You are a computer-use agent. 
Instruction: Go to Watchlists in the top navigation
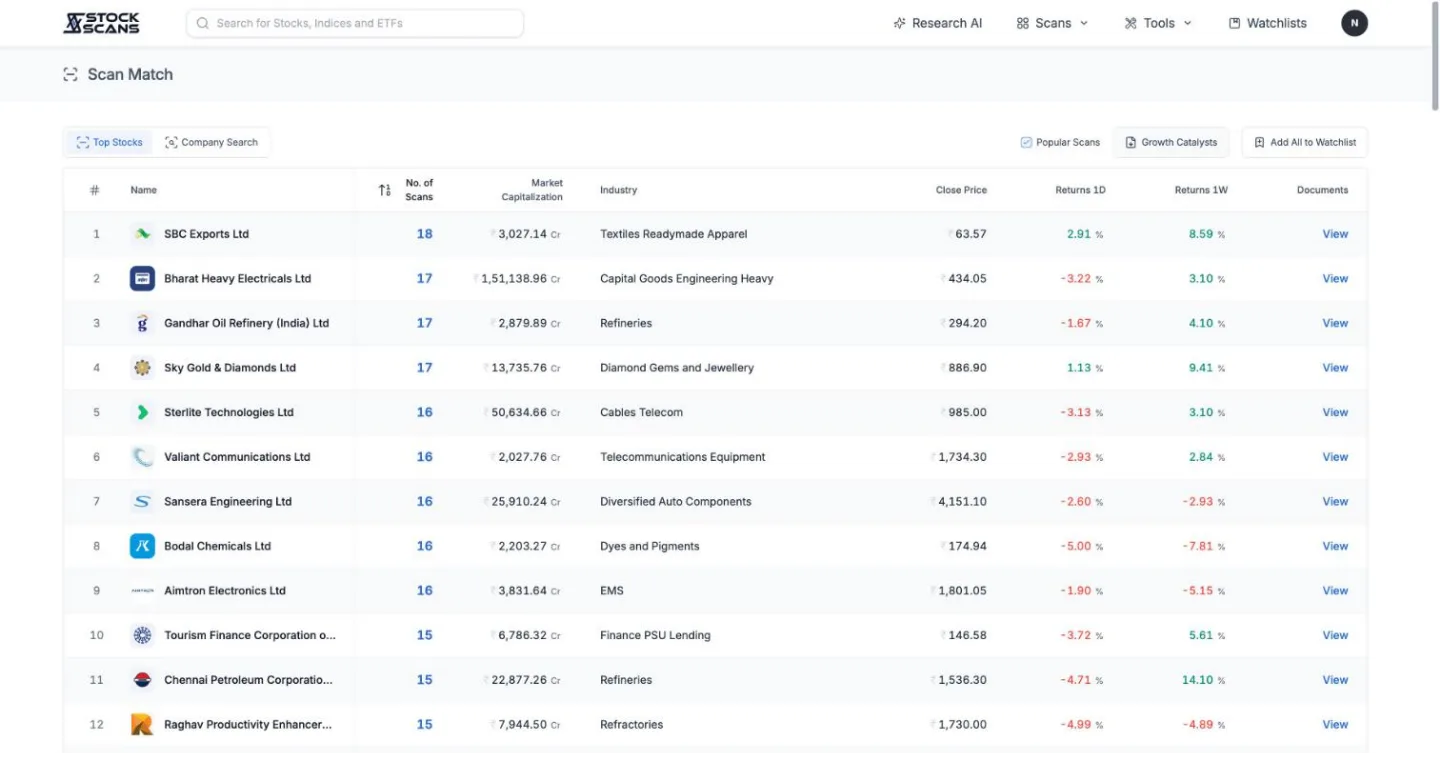(1267, 23)
